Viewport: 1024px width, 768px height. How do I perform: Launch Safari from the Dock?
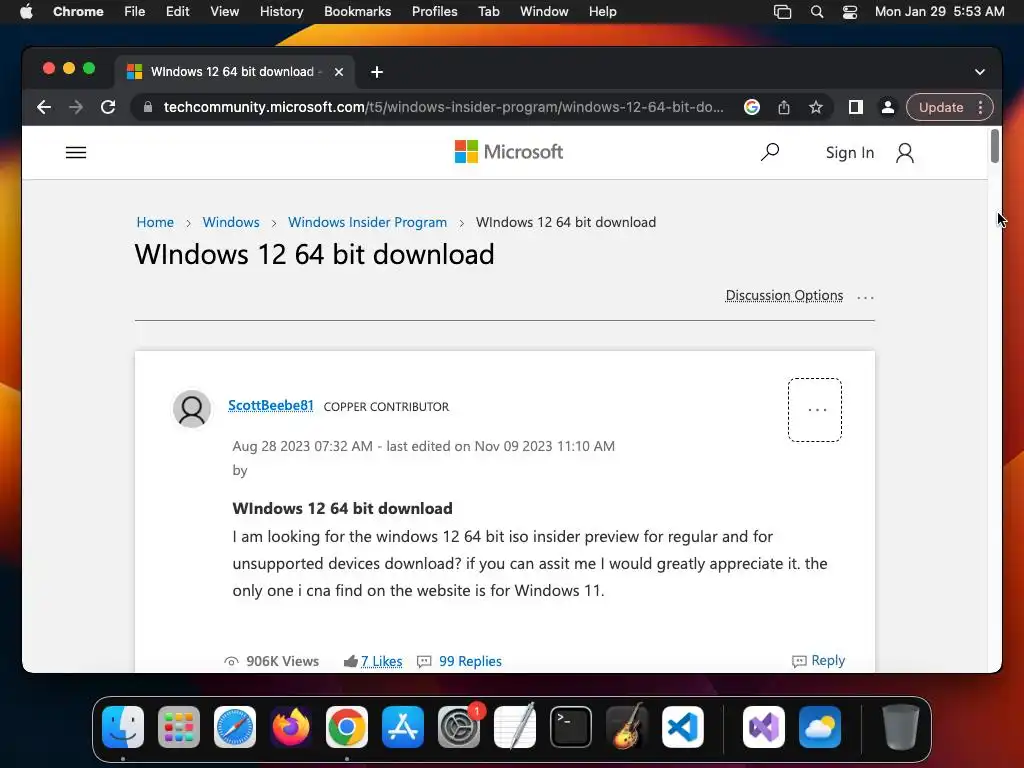coord(234,727)
